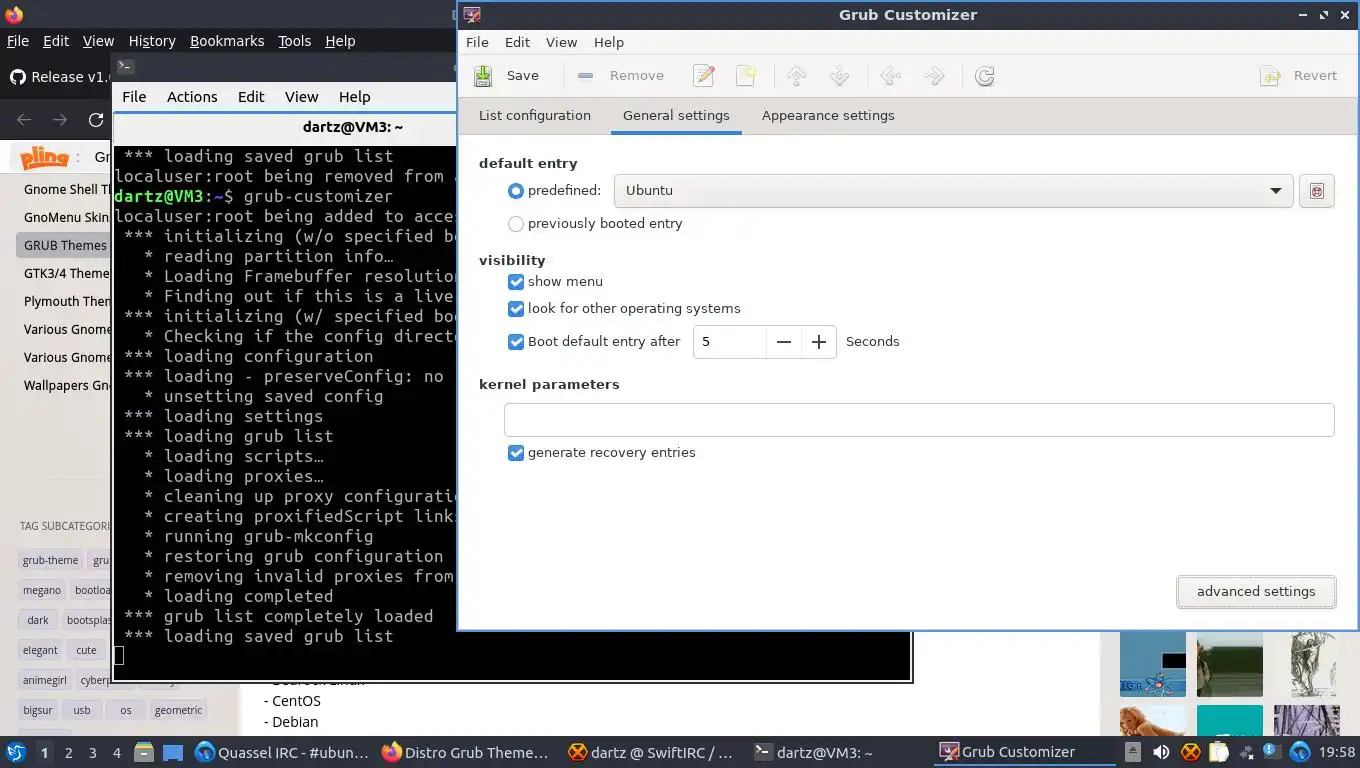
Task: Switch to Quassel IRC taskbar entry
Action: pos(282,752)
